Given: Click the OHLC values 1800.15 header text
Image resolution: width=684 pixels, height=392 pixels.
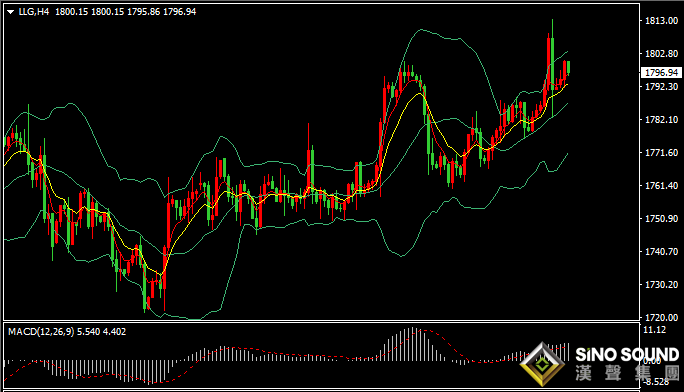Looking at the screenshot, I should tap(126, 12).
